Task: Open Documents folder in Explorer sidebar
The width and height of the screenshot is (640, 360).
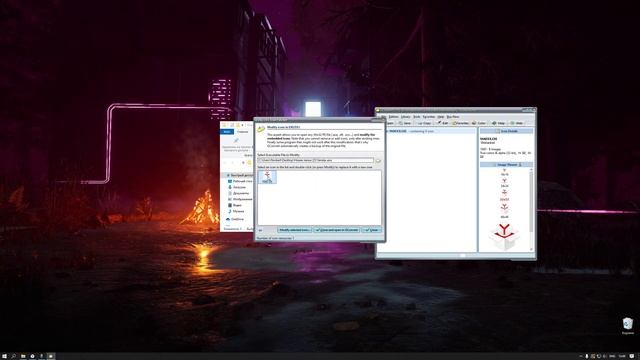Action: coord(238,193)
